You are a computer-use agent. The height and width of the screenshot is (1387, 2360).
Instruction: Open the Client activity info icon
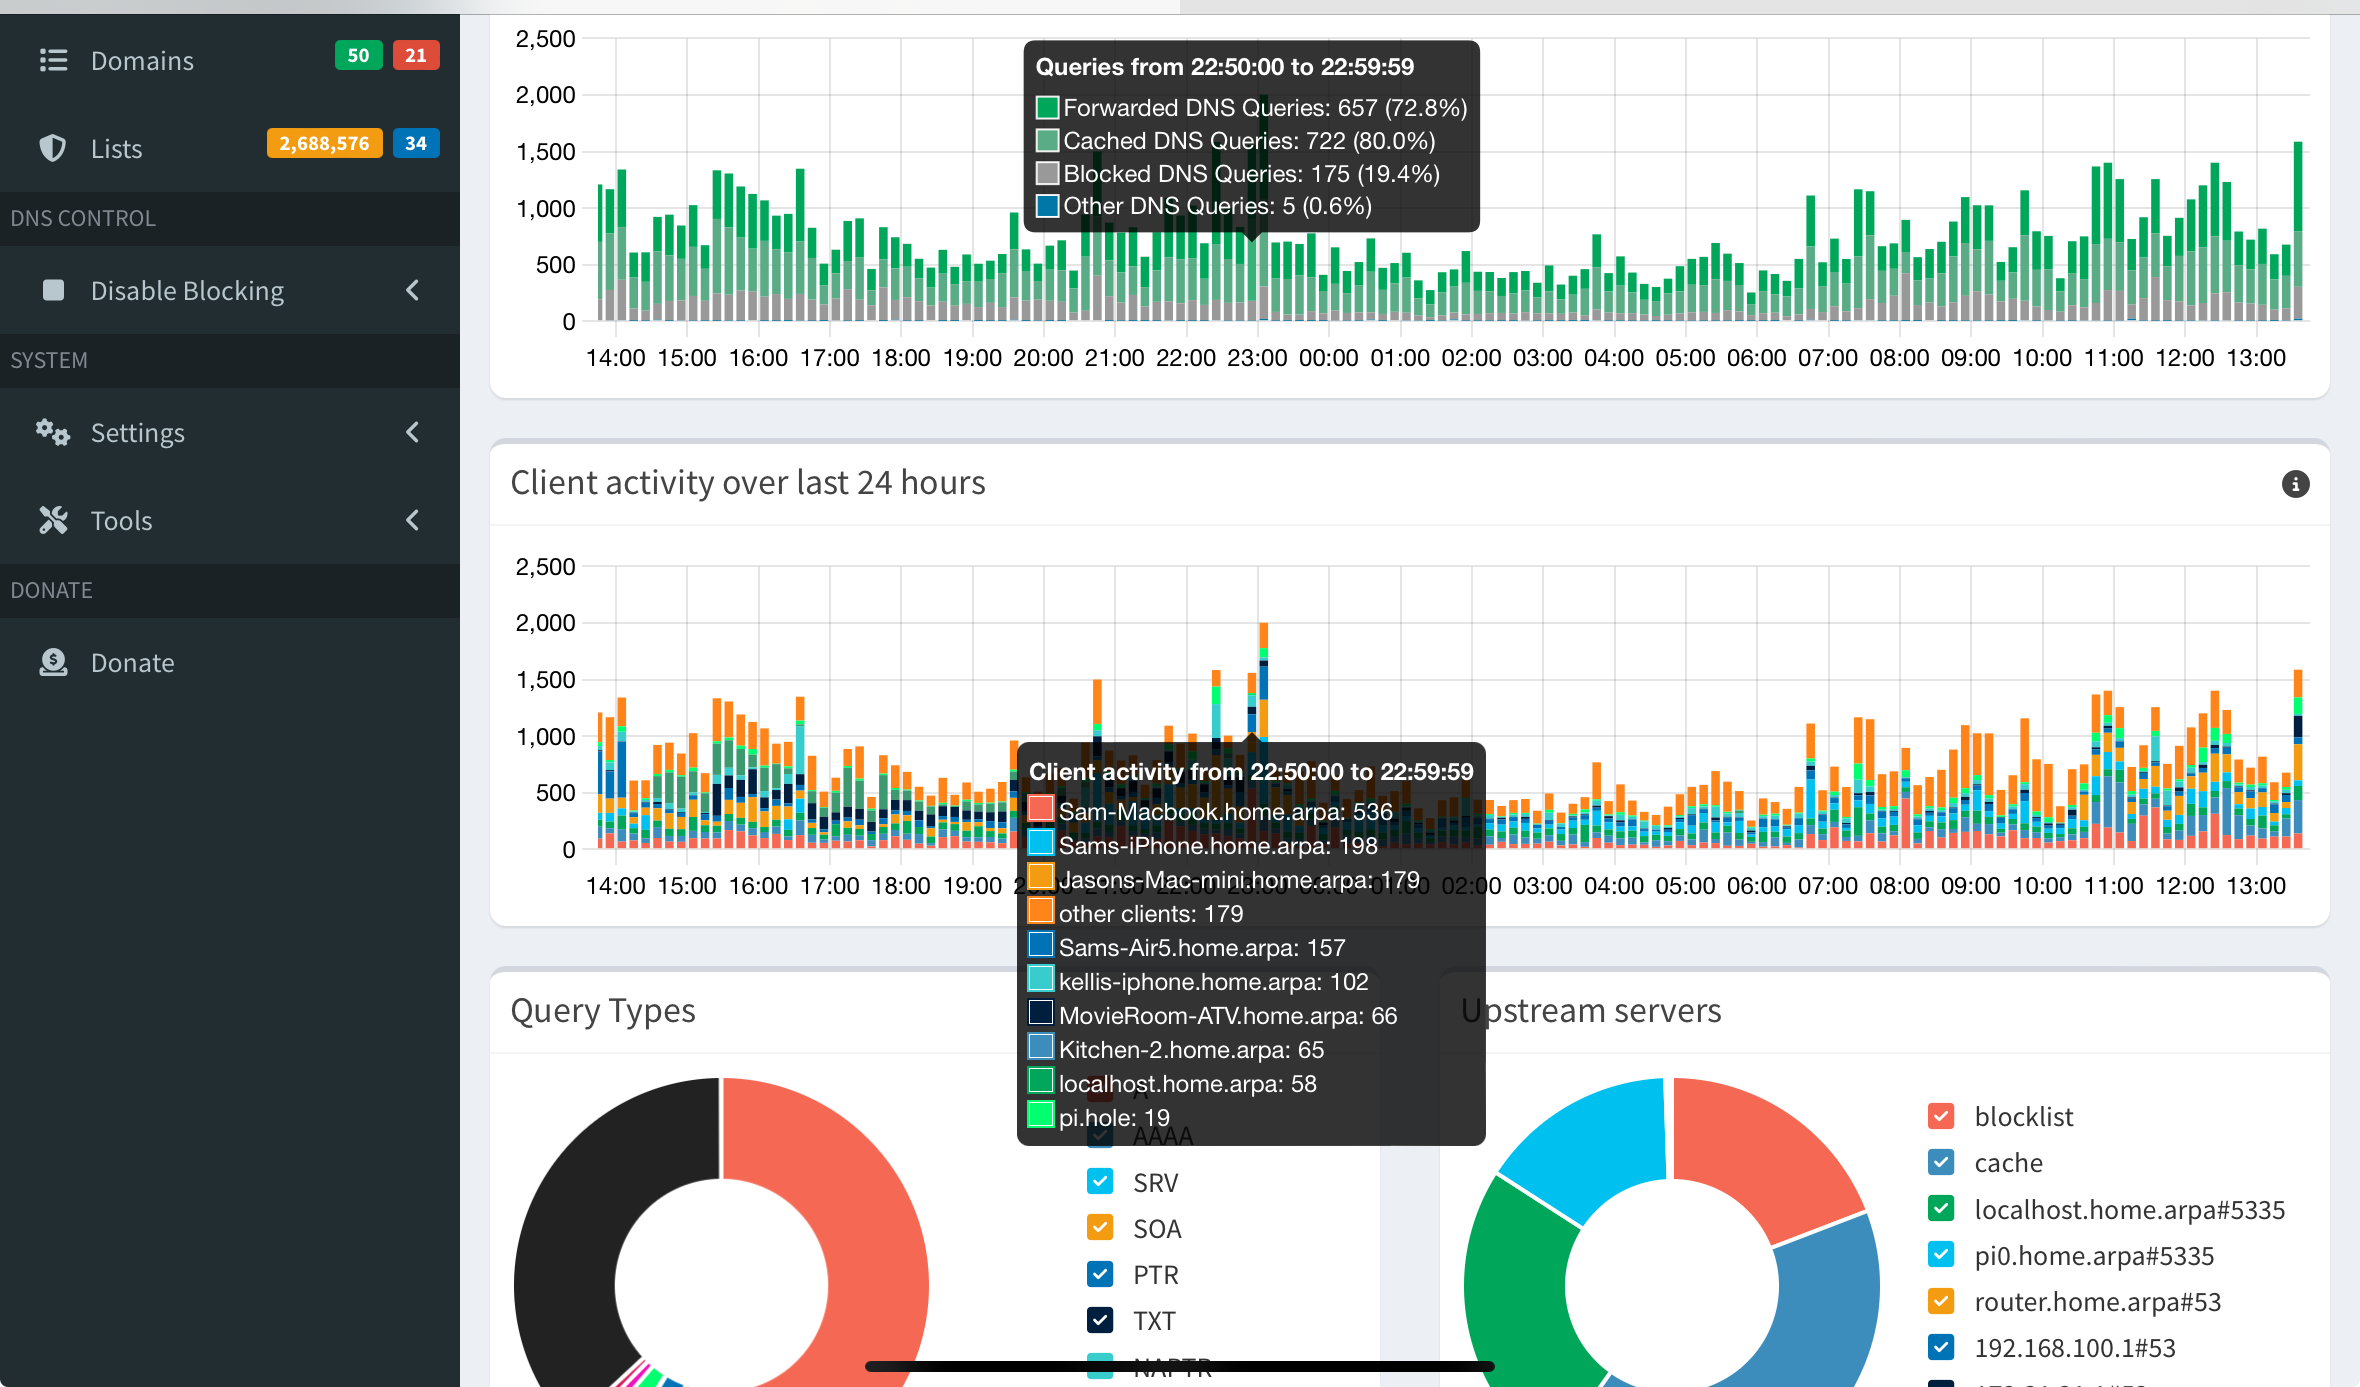click(2295, 484)
